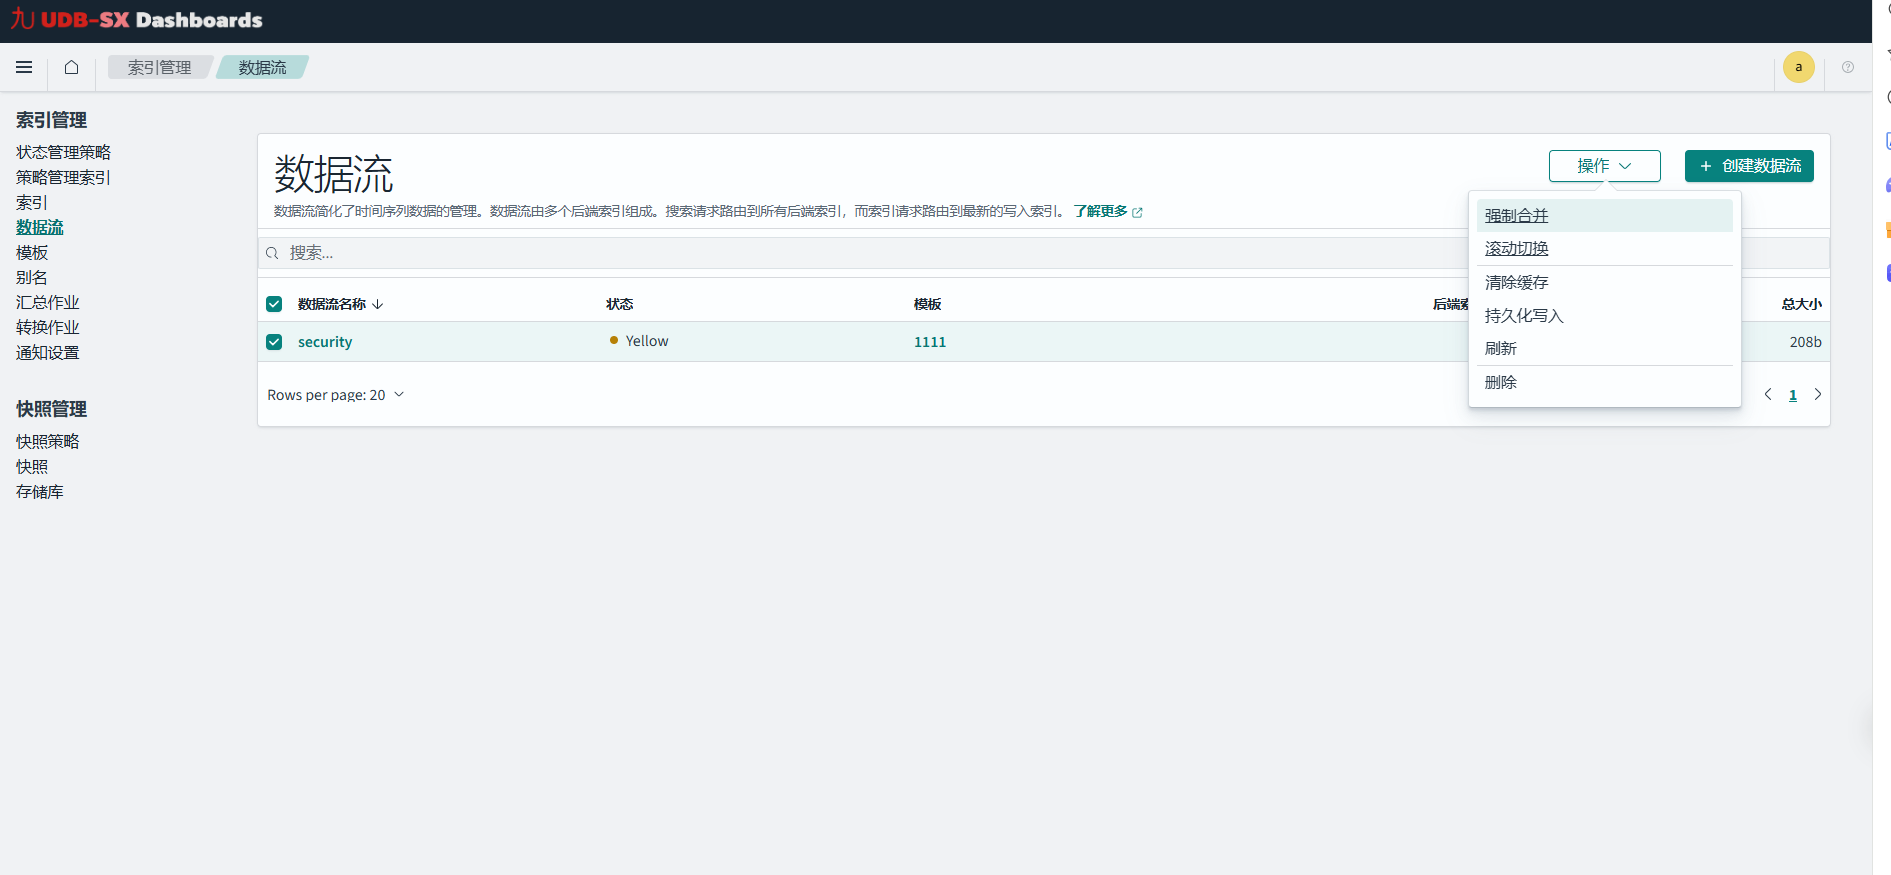Click the UDB-SX Dashboards logo
The height and width of the screenshot is (875, 1891).
point(137,20)
